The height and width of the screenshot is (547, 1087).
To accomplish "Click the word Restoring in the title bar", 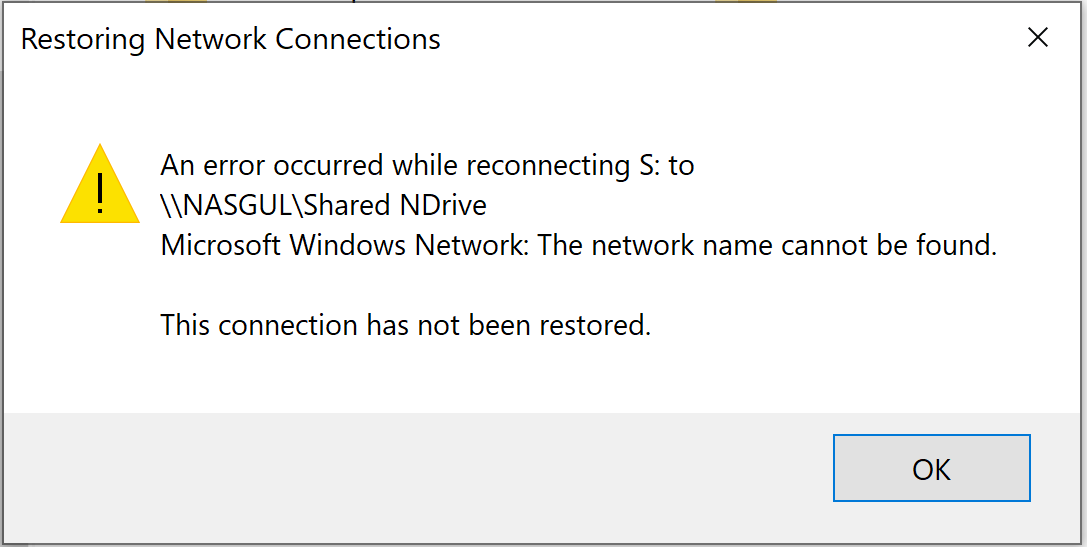I will [82, 39].
